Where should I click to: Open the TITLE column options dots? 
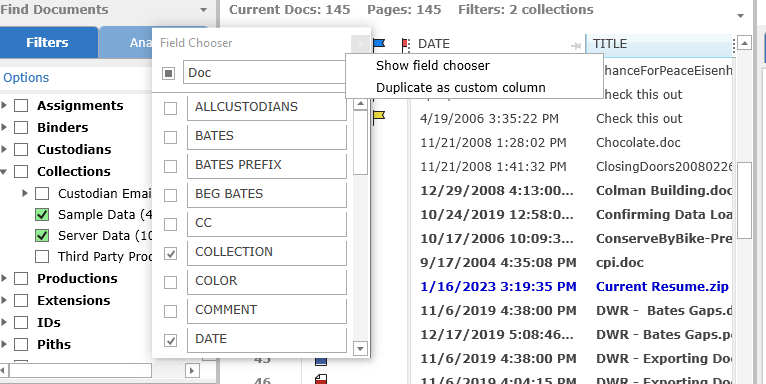[734, 44]
